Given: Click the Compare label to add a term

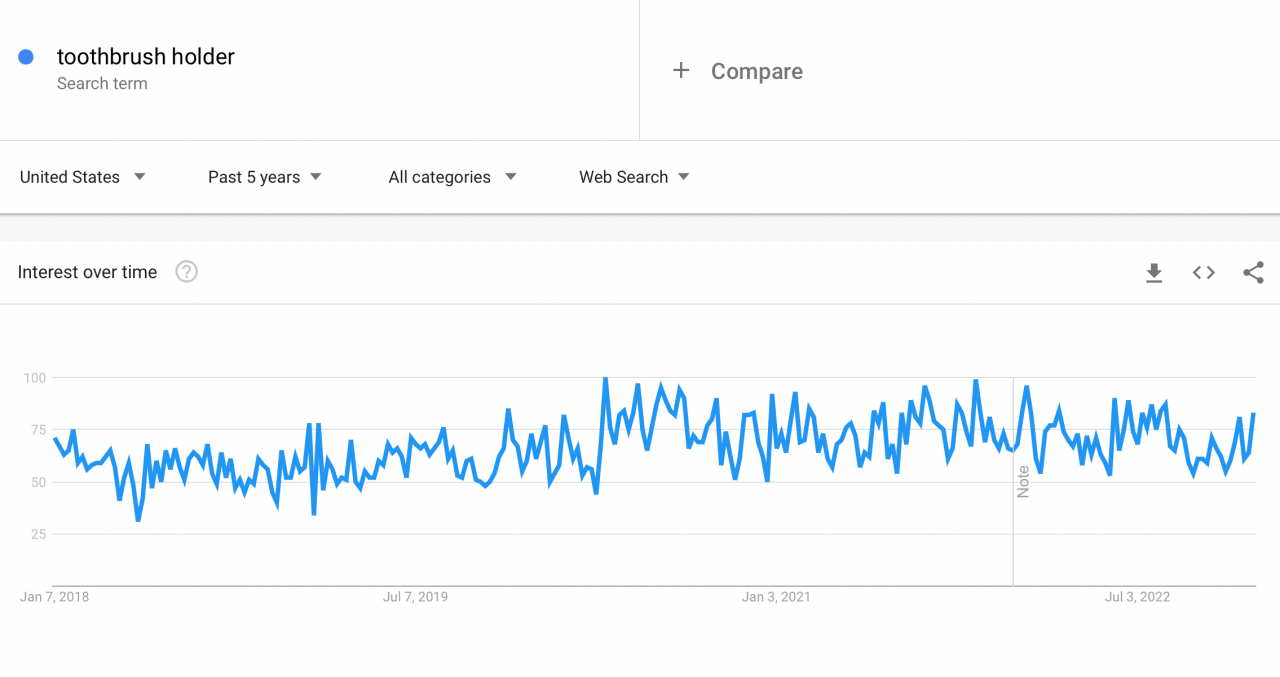Looking at the screenshot, I should (757, 71).
